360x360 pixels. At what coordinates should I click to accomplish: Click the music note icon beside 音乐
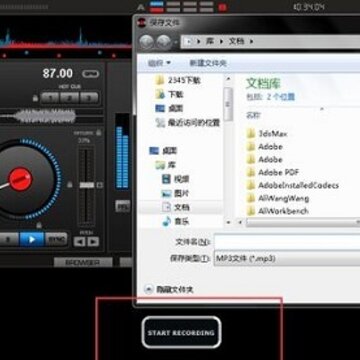pos(166,221)
